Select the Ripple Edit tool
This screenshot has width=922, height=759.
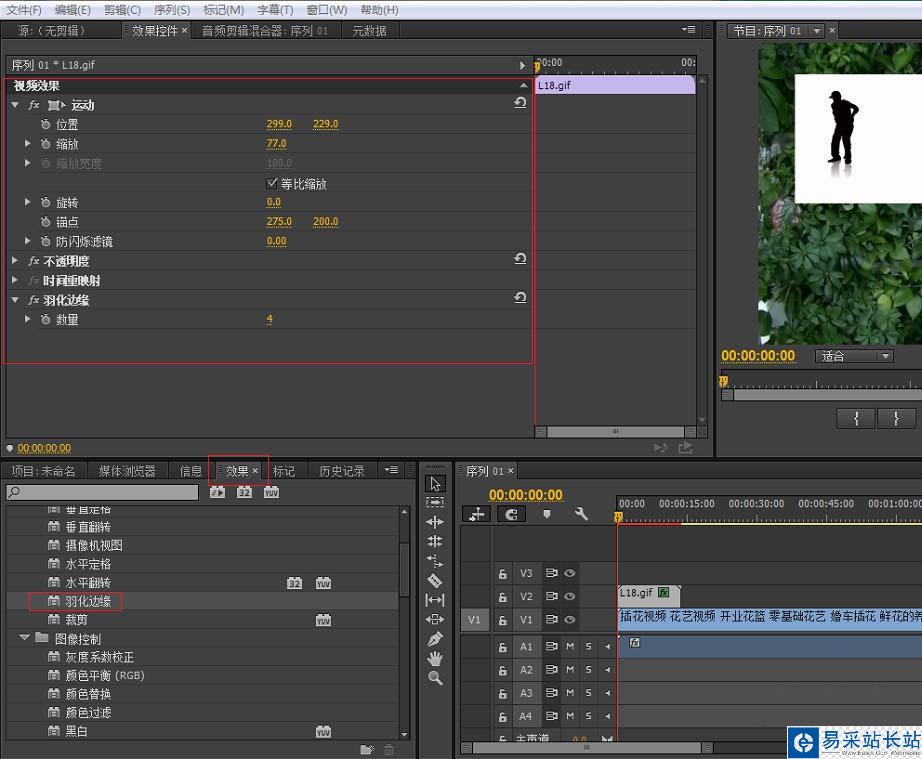click(x=435, y=522)
